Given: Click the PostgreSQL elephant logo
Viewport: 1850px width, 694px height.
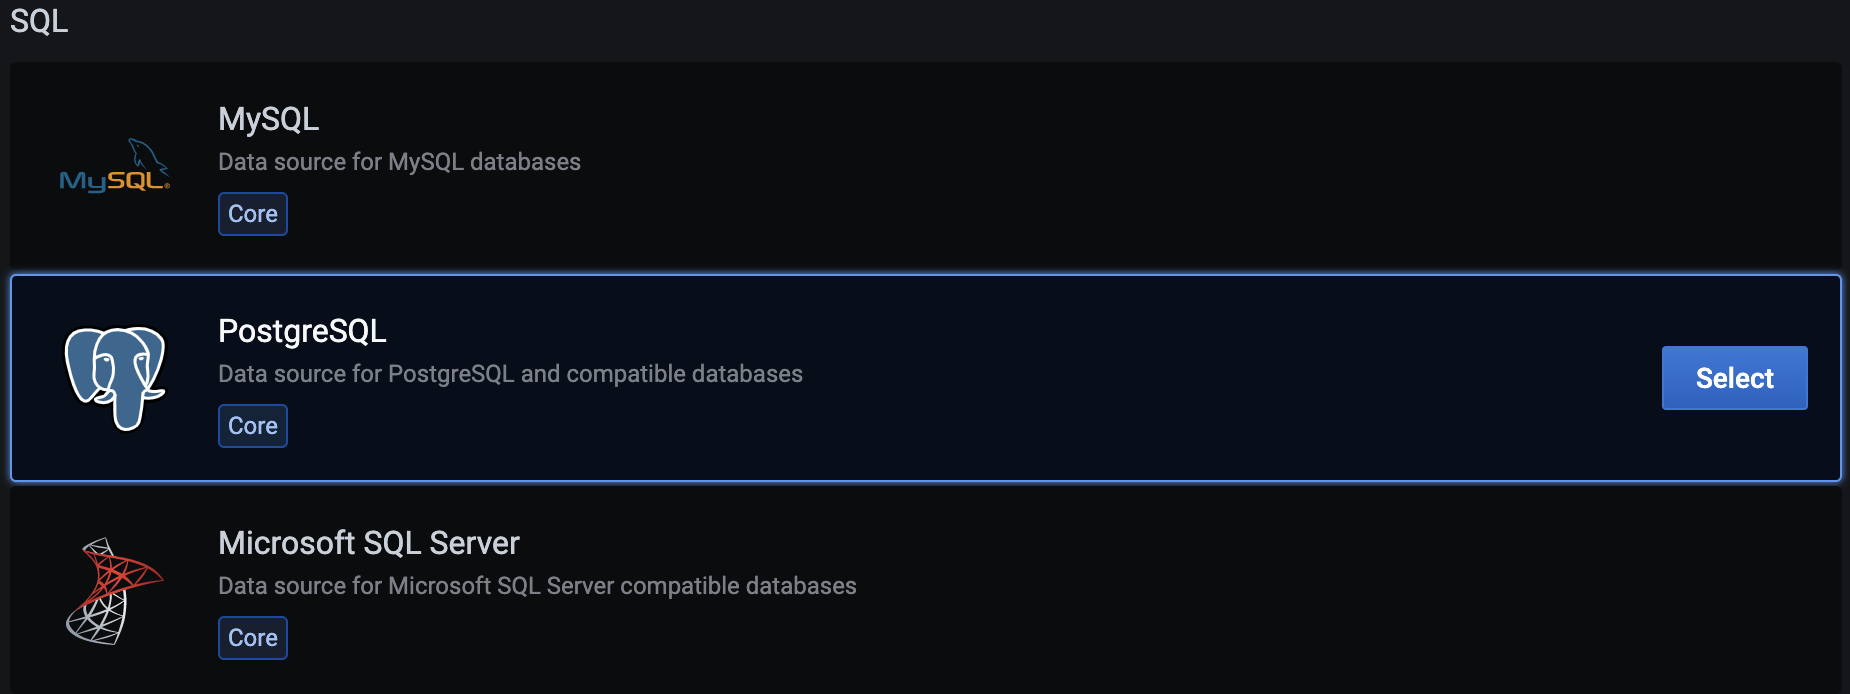Looking at the screenshot, I should [115, 378].
